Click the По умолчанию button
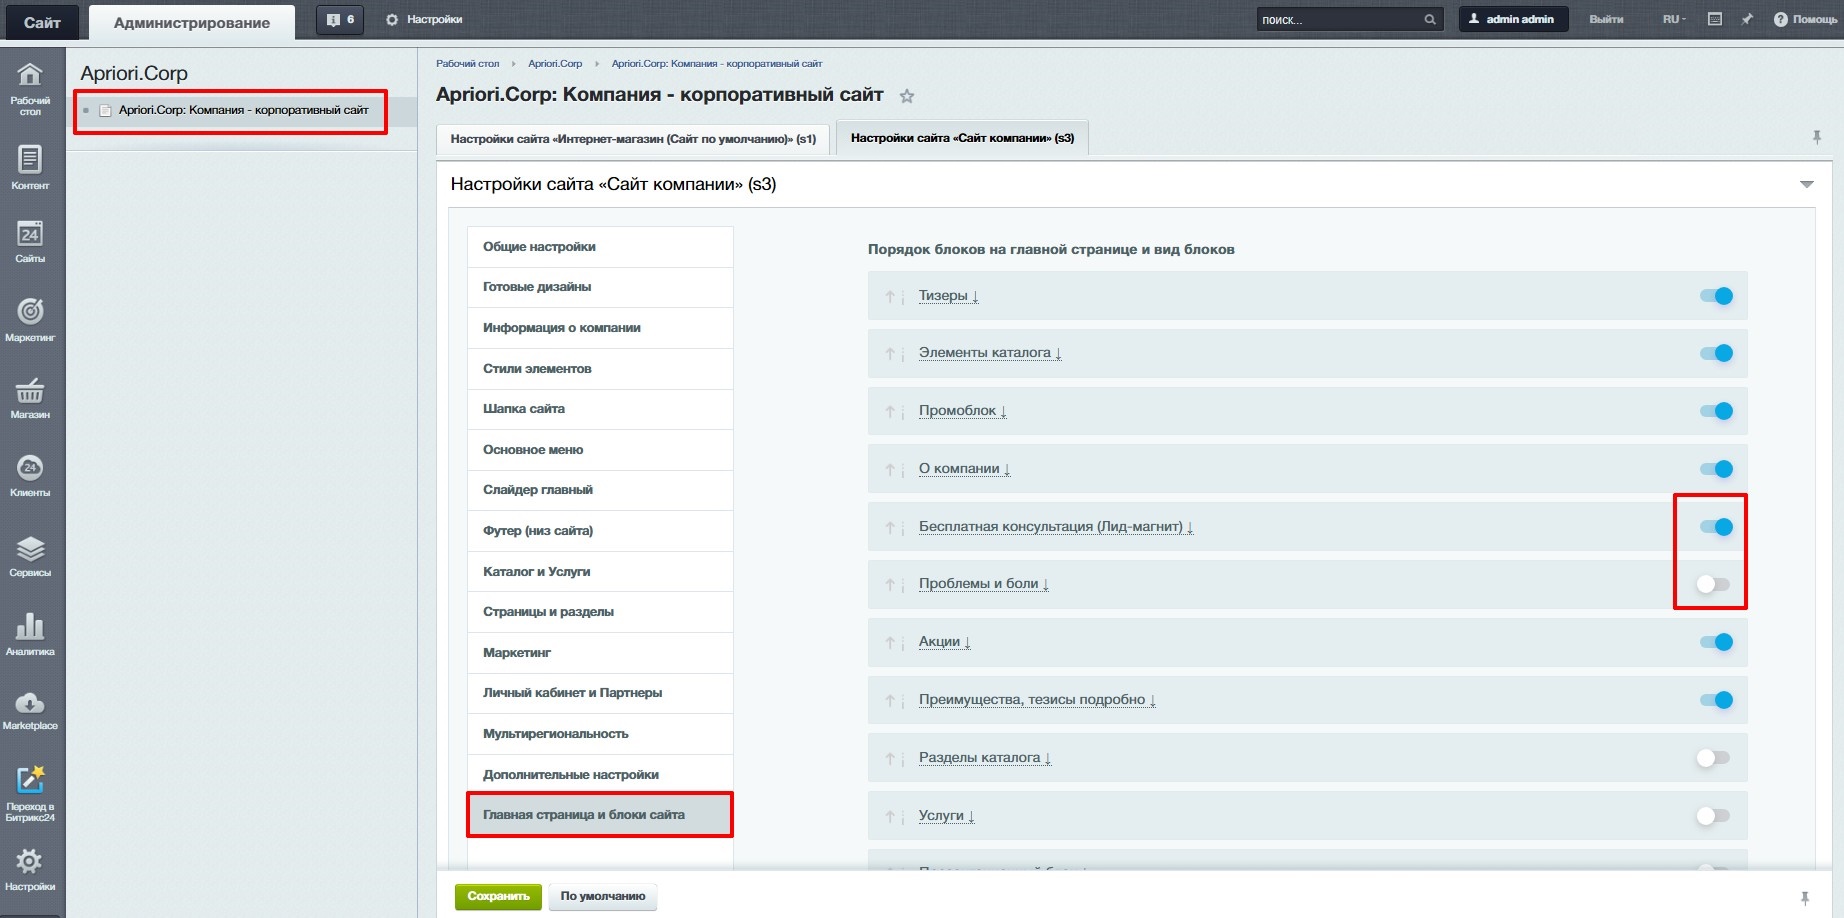This screenshot has width=1844, height=918. tap(602, 896)
